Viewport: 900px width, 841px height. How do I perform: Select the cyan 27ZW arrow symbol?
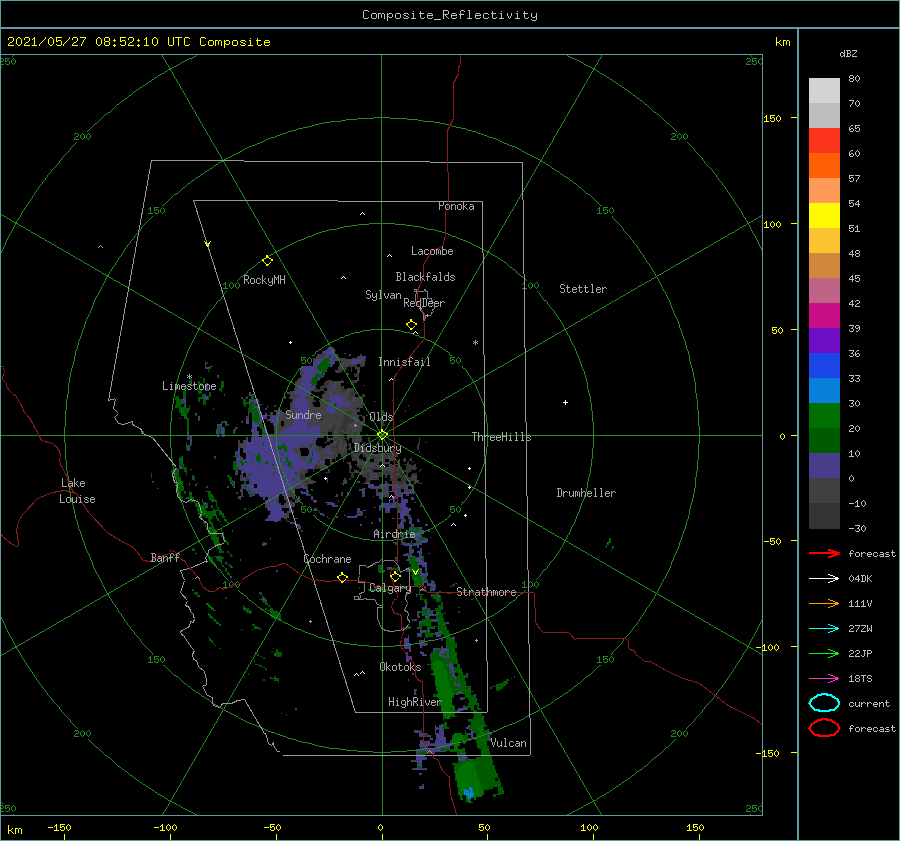(824, 629)
